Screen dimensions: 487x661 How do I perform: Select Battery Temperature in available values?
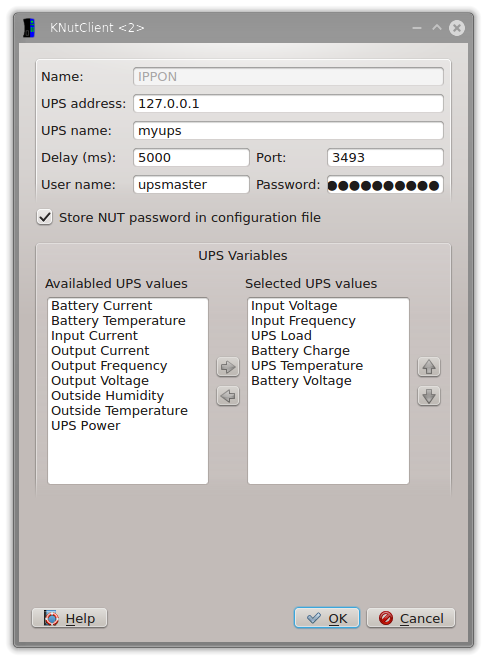click(x=128, y=321)
